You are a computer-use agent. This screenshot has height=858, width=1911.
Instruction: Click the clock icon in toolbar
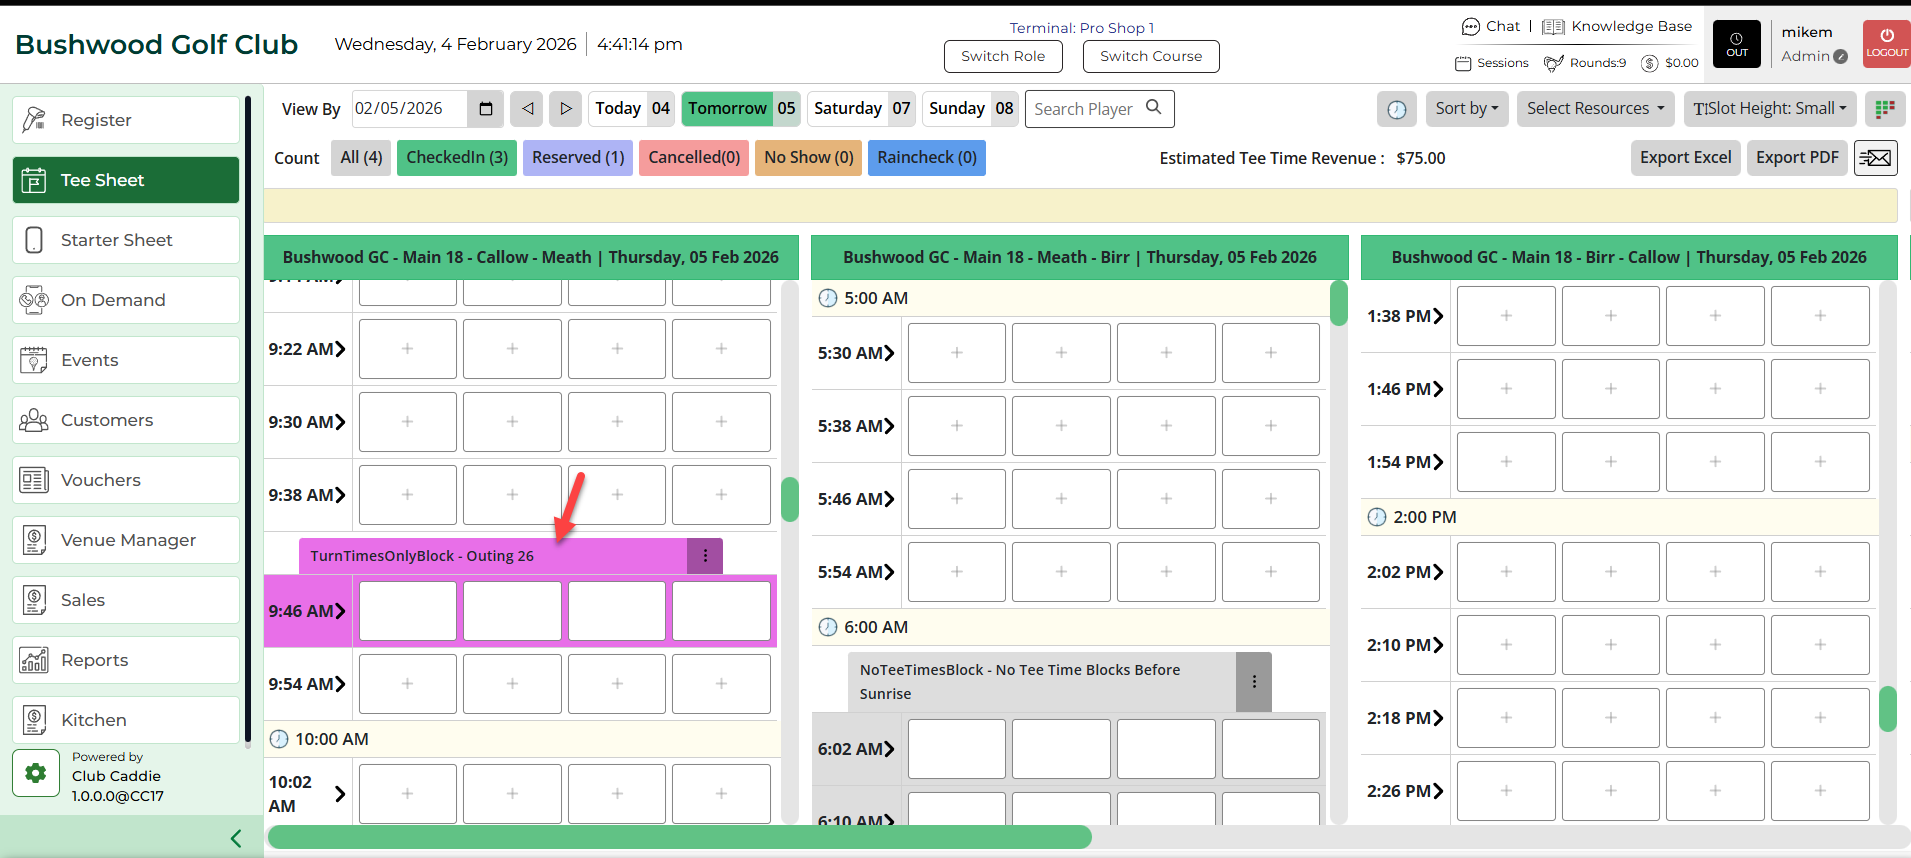coord(1396,109)
